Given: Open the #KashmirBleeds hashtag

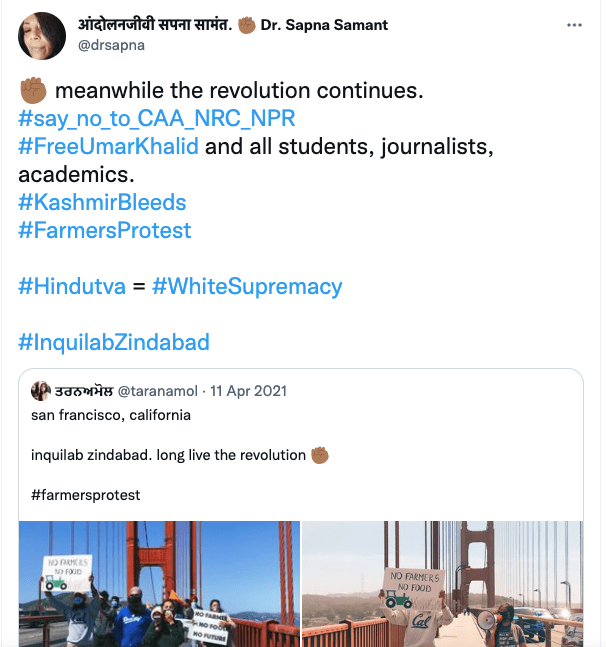Looking at the screenshot, I should click(x=102, y=203).
